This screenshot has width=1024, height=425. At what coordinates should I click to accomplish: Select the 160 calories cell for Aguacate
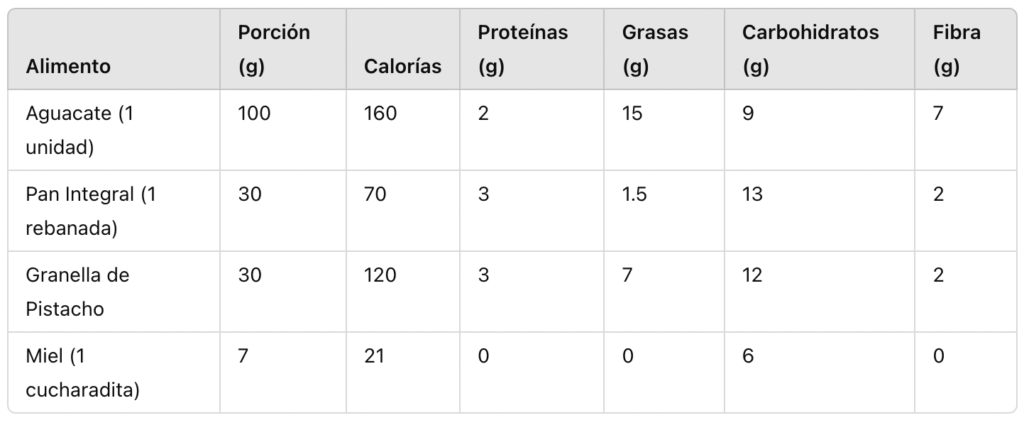pyautogui.click(x=380, y=114)
